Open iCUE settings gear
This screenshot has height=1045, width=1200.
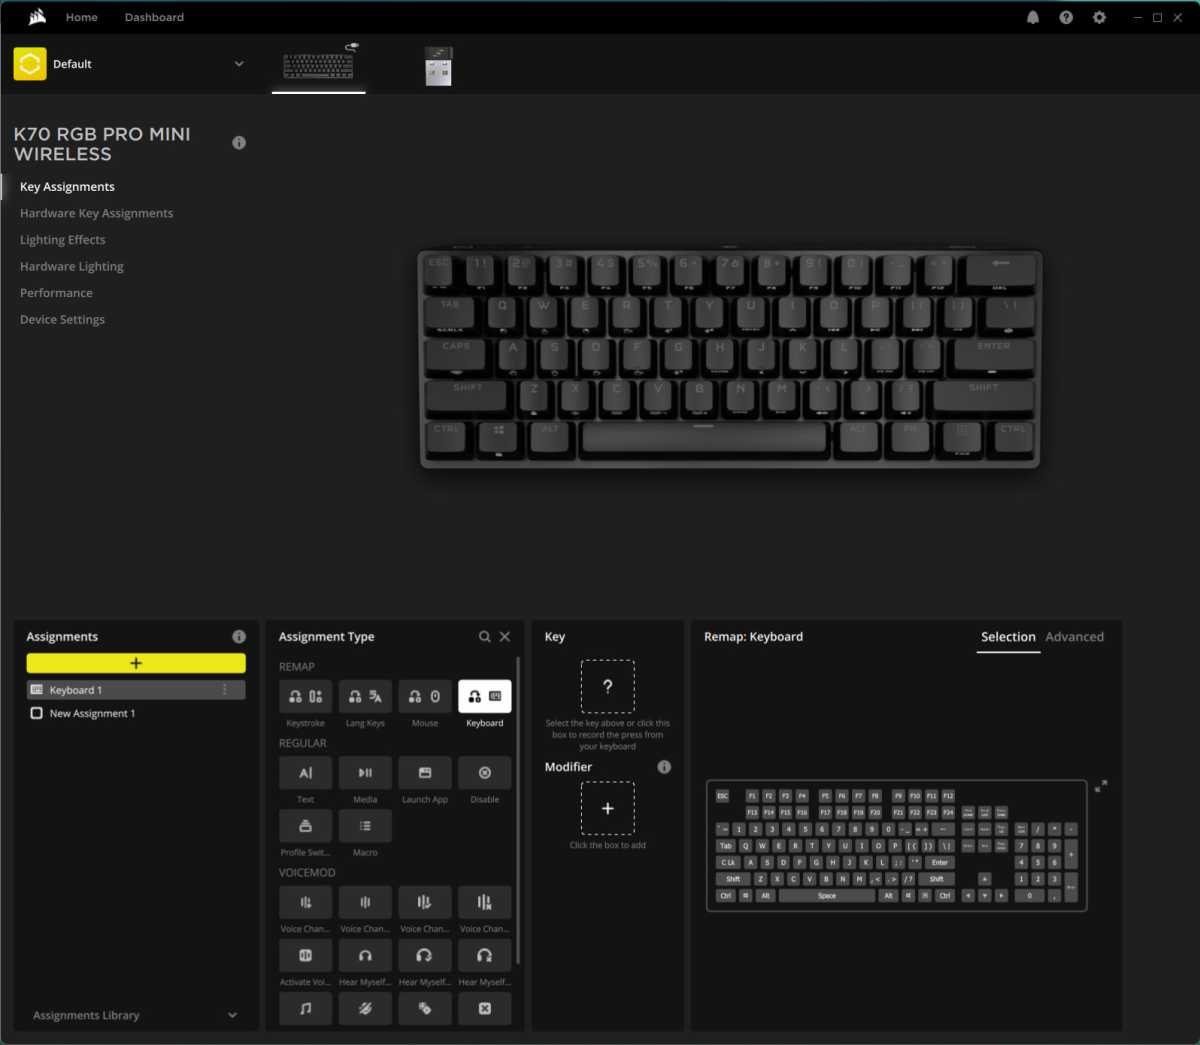point(1099,17)
